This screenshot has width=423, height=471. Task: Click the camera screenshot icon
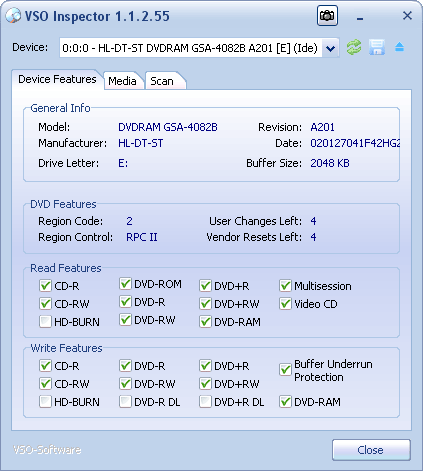[327, 16]
